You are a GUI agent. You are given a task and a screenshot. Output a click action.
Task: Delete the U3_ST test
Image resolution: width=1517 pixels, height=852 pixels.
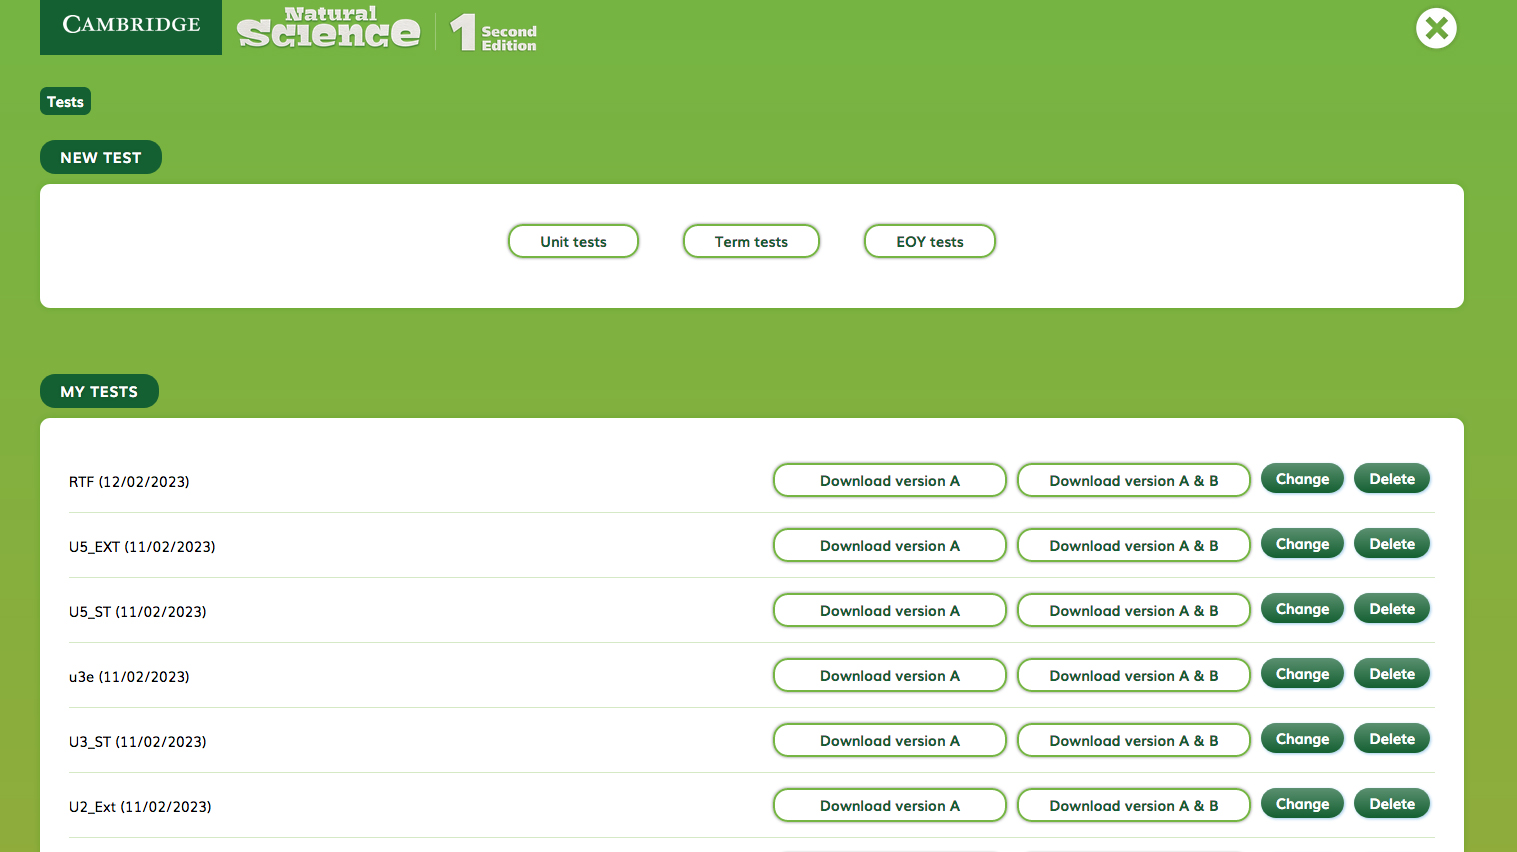click(1392, 739)
